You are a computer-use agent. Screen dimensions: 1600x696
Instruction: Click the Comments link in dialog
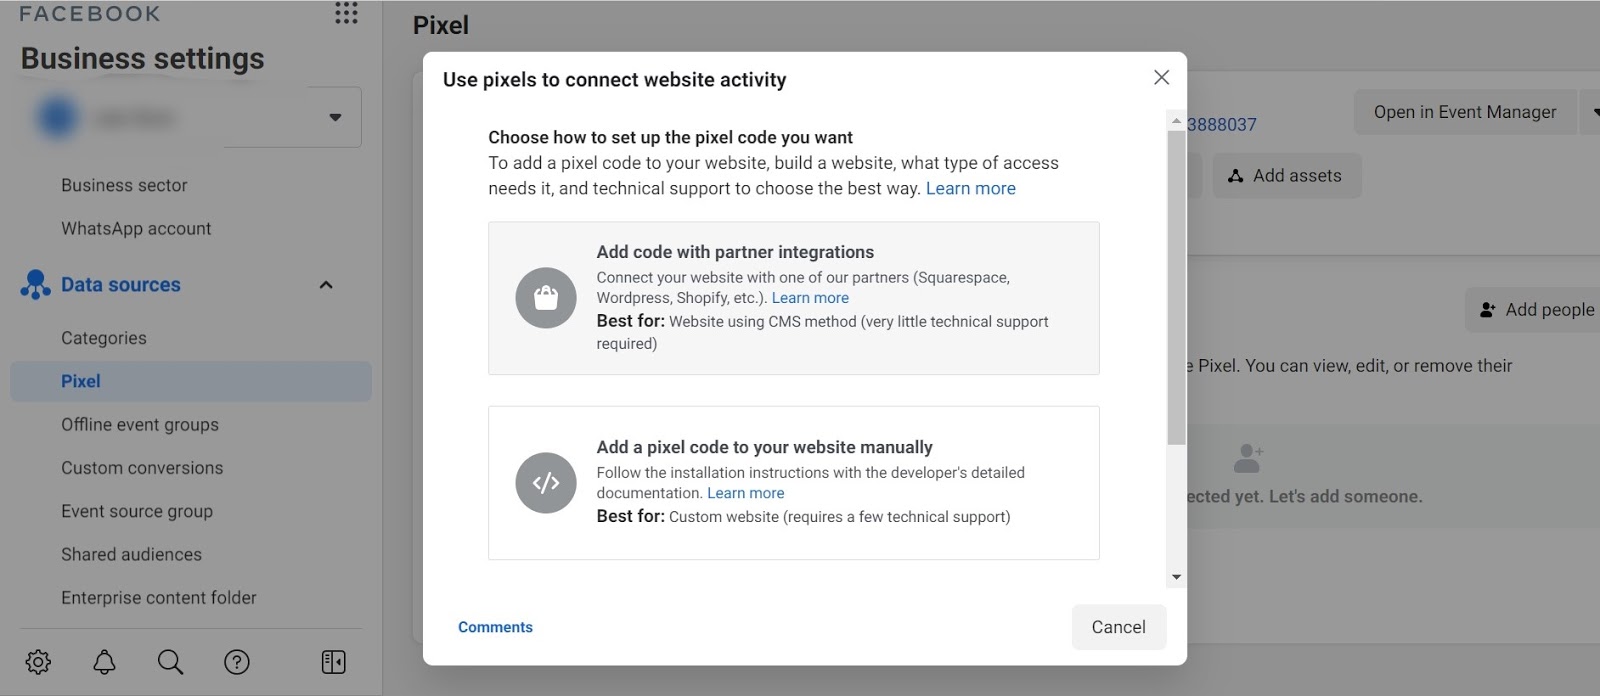(x=495, y=627)
